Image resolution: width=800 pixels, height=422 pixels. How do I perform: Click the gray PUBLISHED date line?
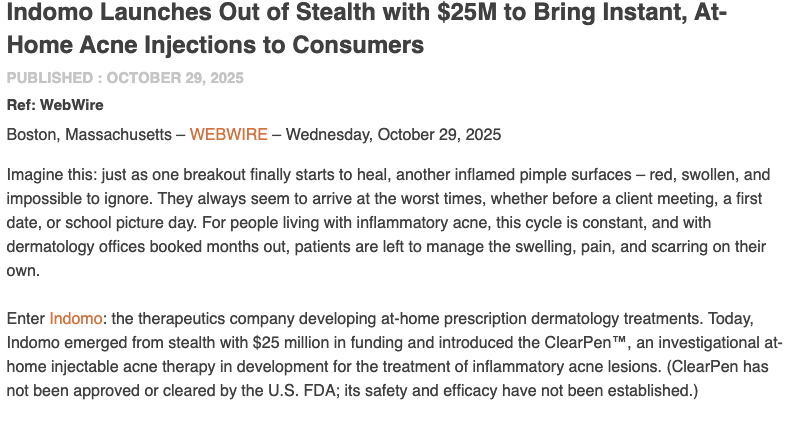coord(125,78)
